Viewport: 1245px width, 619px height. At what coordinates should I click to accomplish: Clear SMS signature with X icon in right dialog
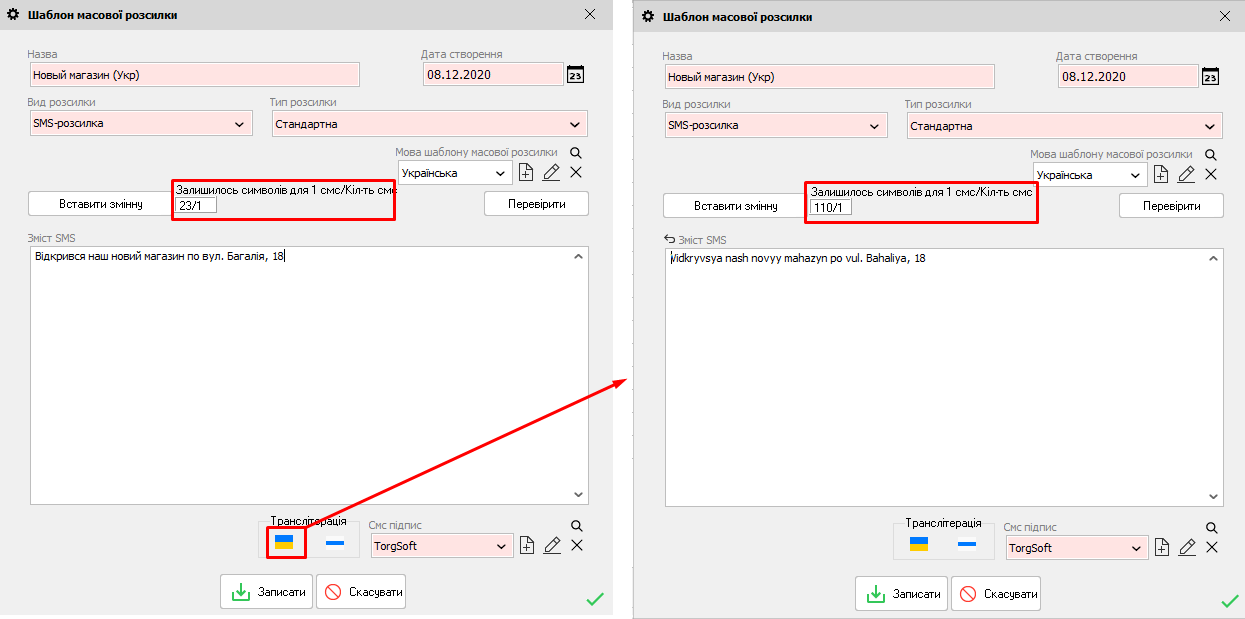pyautogui.click(x=1212, y=547)
